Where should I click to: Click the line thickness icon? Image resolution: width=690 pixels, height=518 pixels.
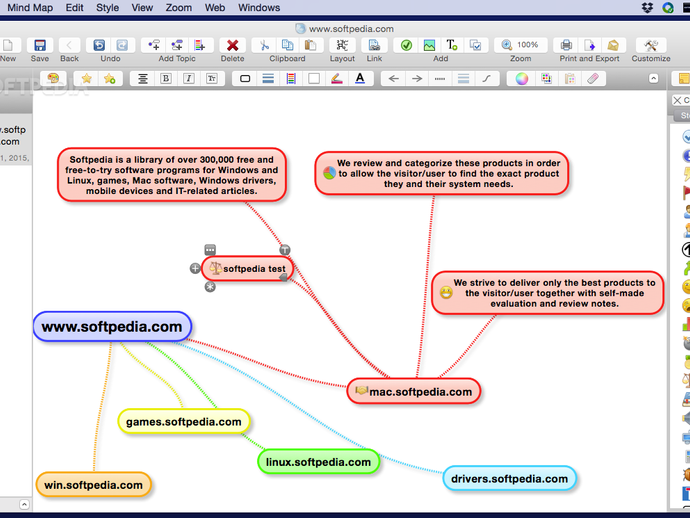463,78
